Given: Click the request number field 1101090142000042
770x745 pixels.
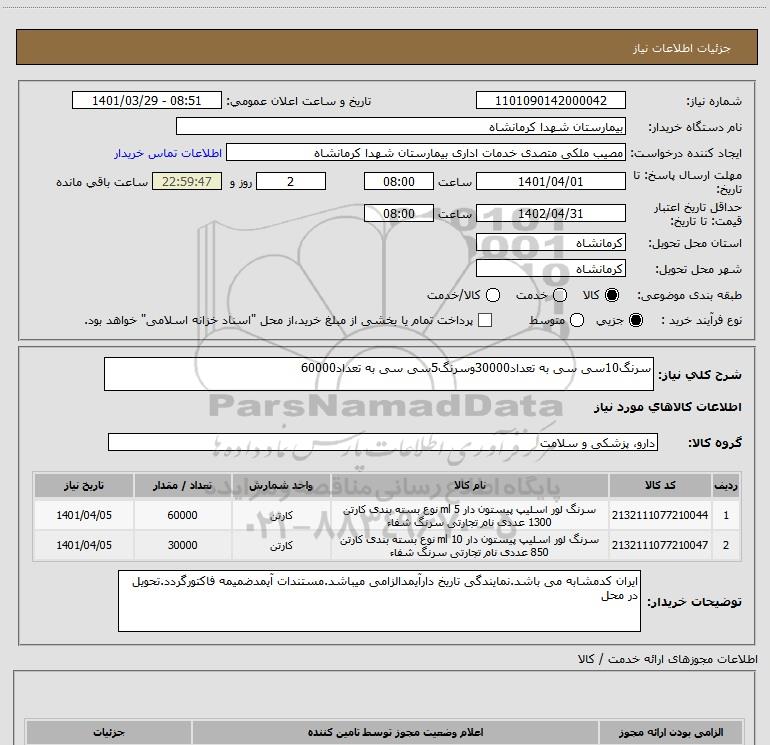Looking at the screenshot, I should pos(550,101).
